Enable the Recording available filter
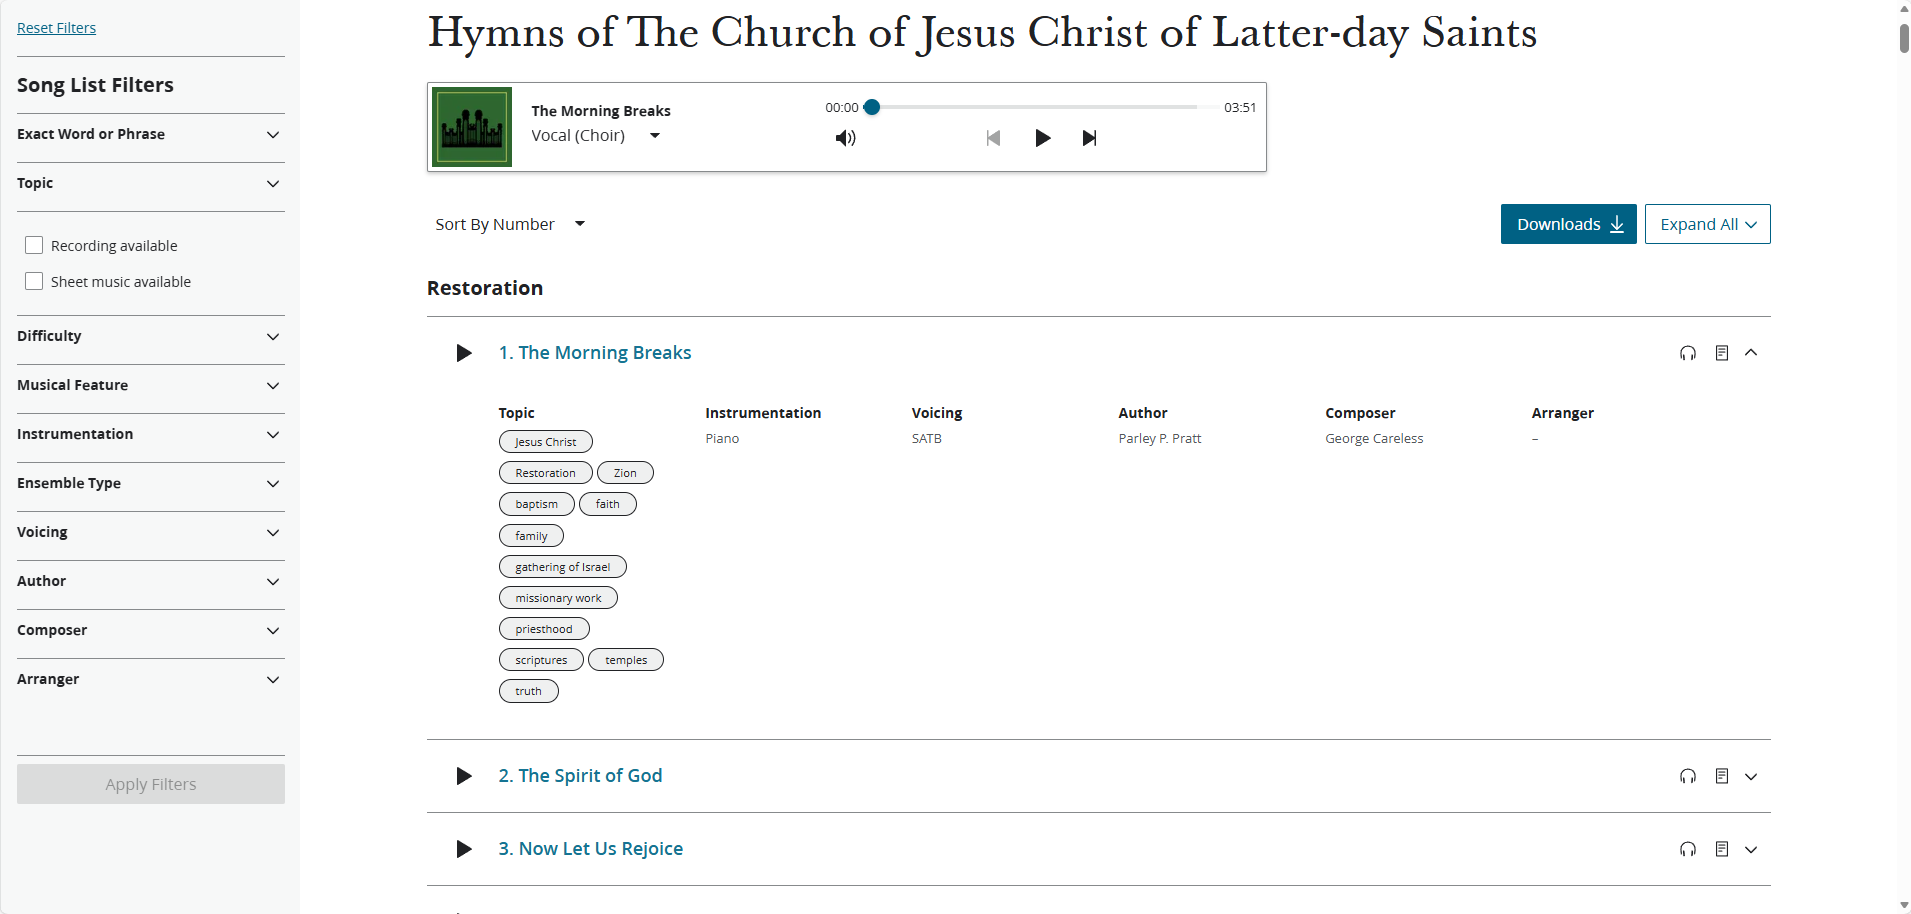Image resolution: width=1911 pixels, height=914 pixels. point(34,244)
